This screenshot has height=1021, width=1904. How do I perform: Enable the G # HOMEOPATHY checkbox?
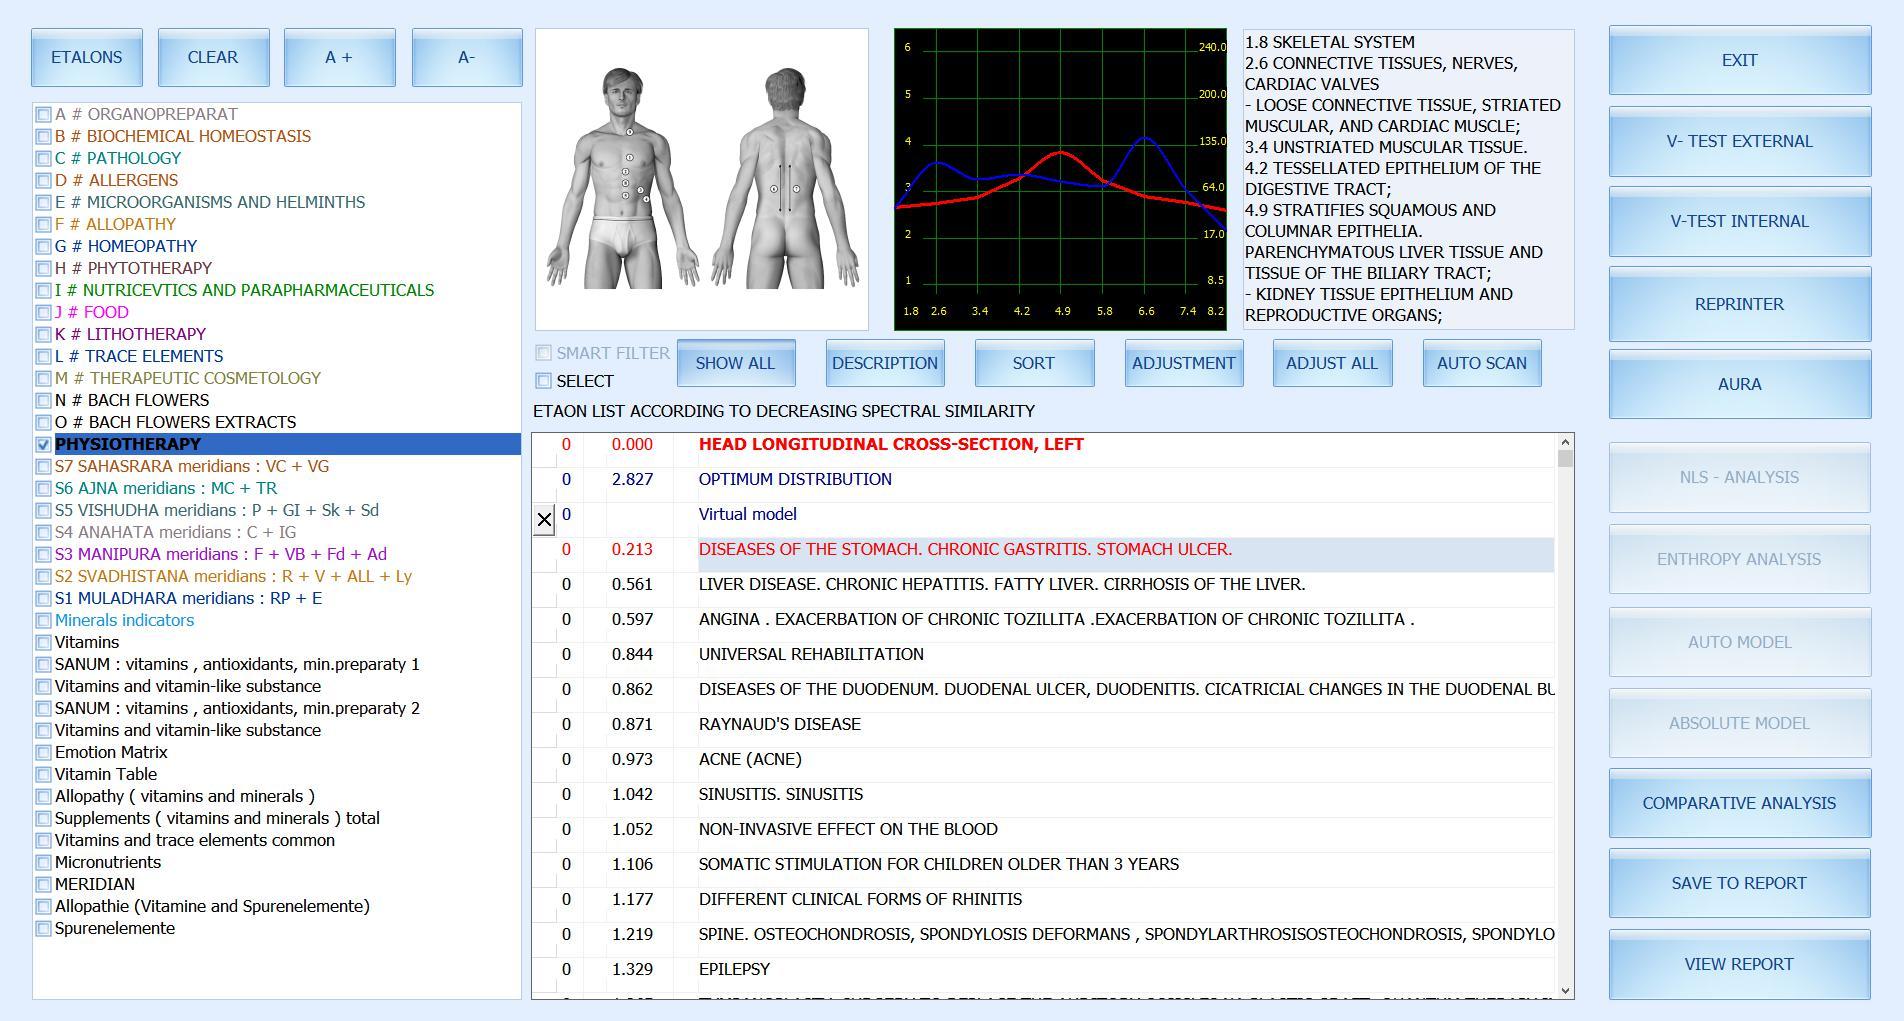pos(43,246)
